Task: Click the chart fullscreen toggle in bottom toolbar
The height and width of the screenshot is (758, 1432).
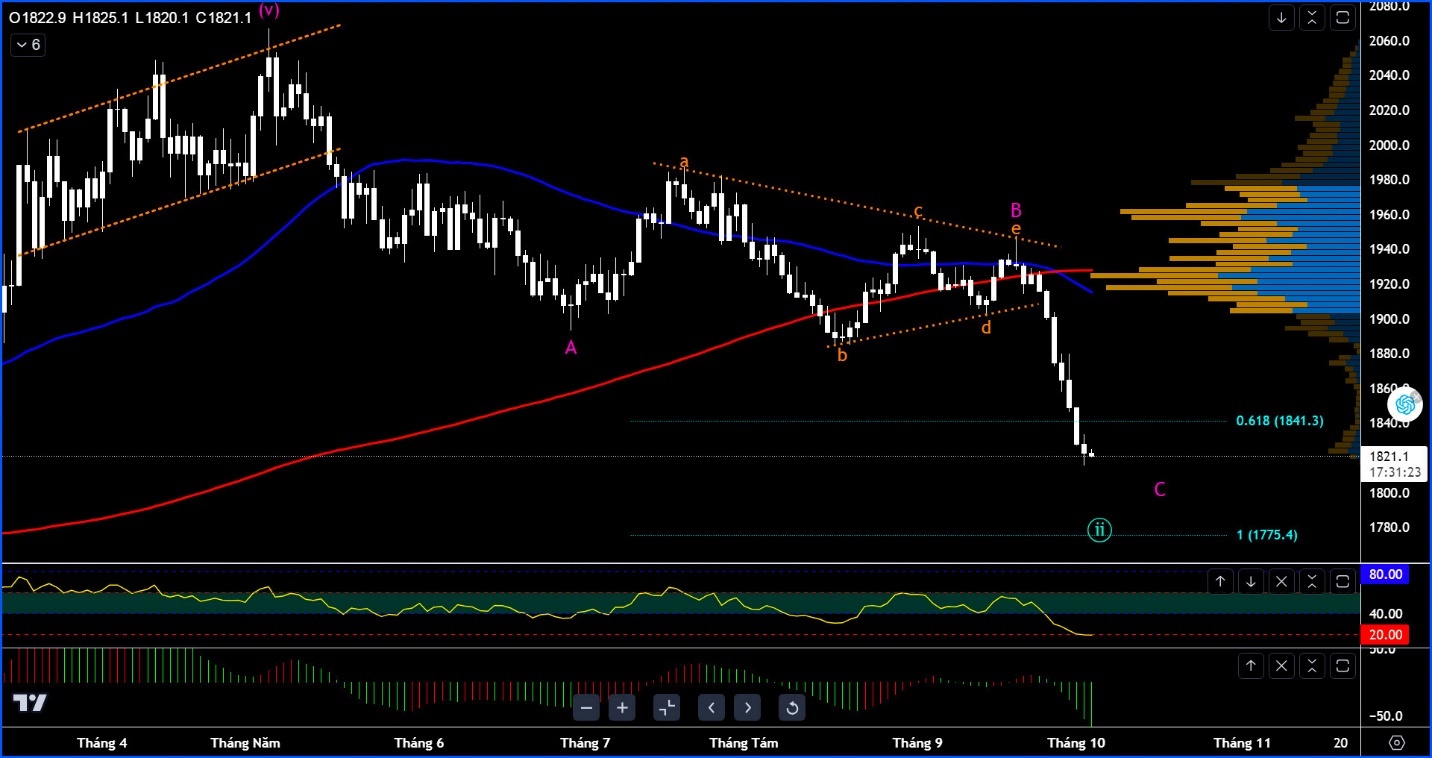Action: coord(666,708)
